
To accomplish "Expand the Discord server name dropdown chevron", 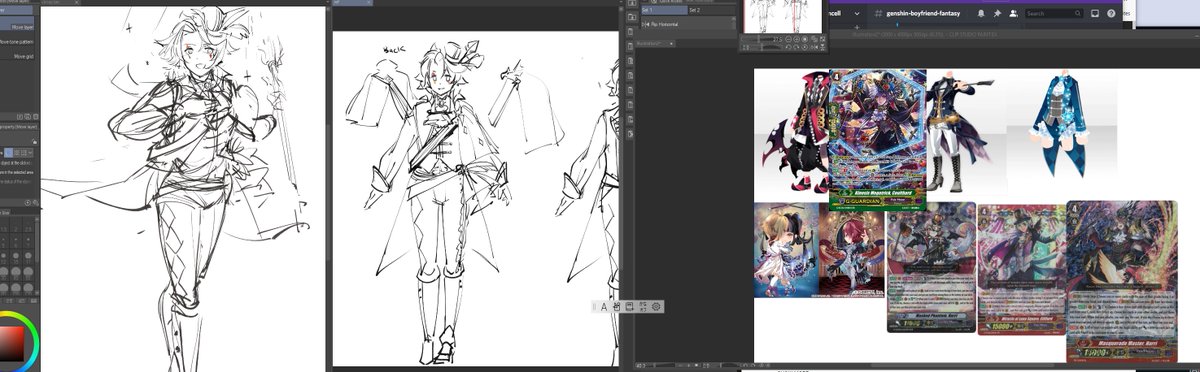I will coord(857,13).
